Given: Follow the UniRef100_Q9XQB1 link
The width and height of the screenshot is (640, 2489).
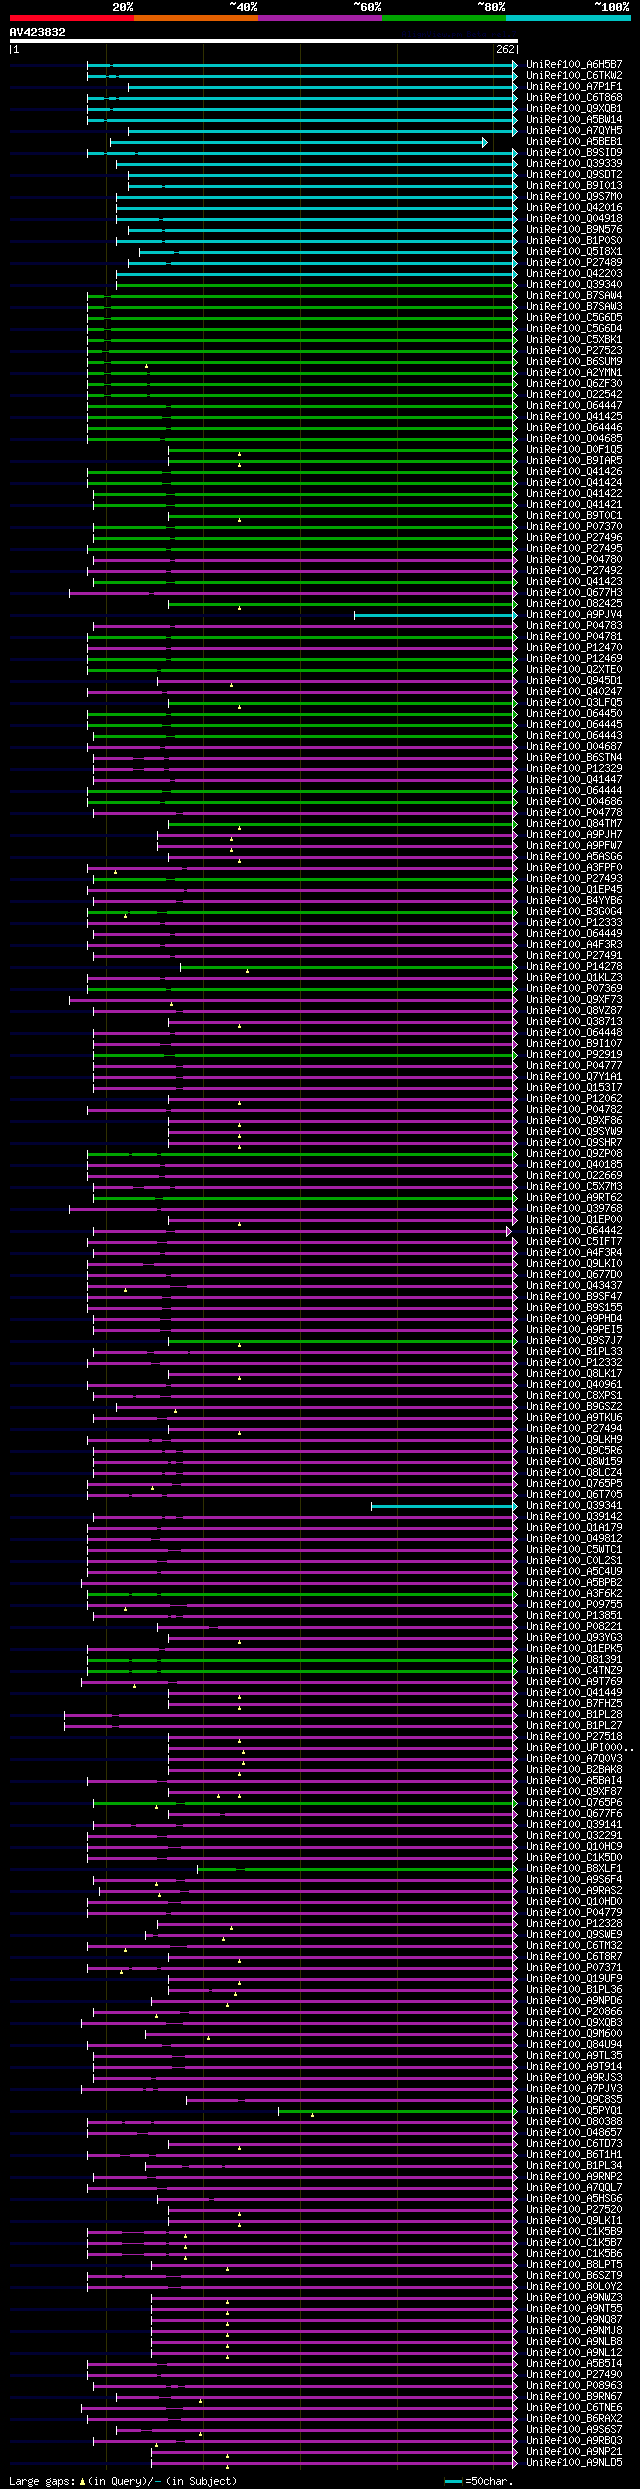Looking at the screenshot, I should point(574,109).
